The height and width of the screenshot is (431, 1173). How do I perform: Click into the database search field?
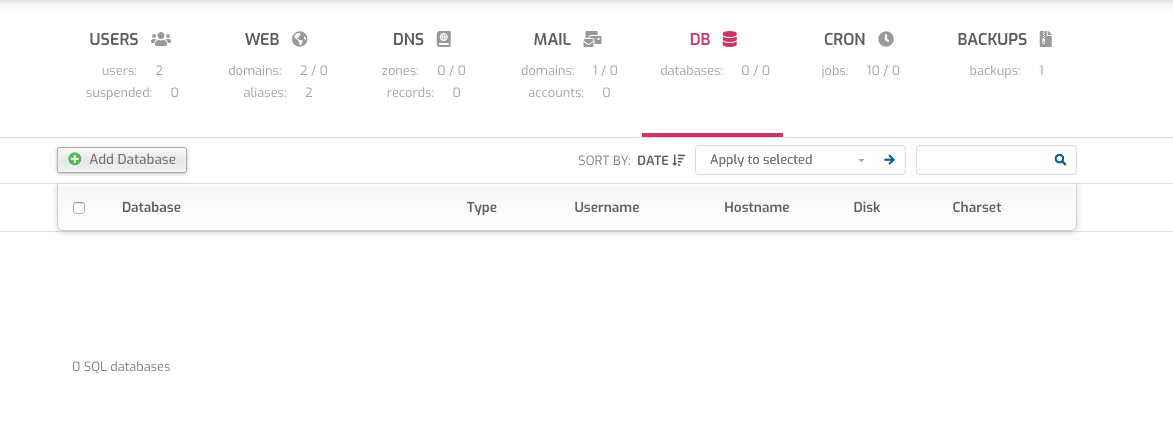981,160
